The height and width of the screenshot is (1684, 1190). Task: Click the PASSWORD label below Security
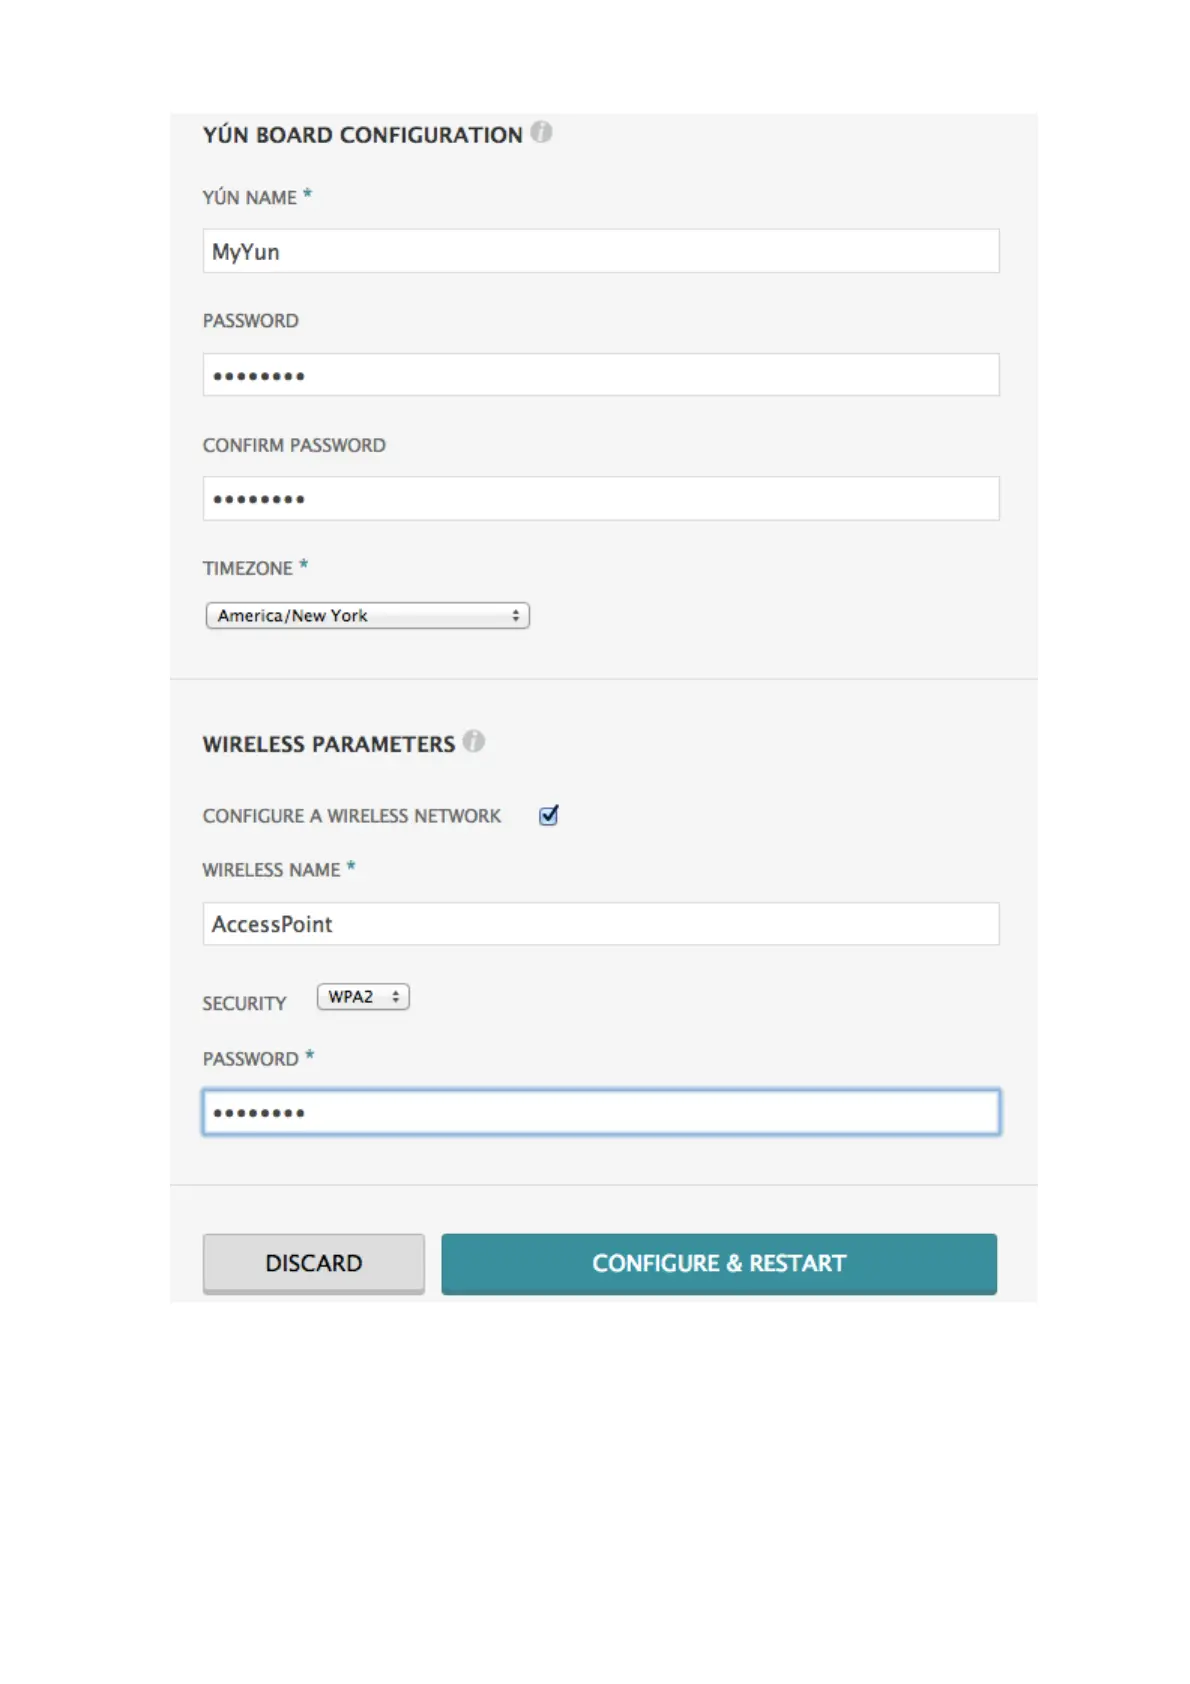pyautogui.click(x=251, y=1059)
